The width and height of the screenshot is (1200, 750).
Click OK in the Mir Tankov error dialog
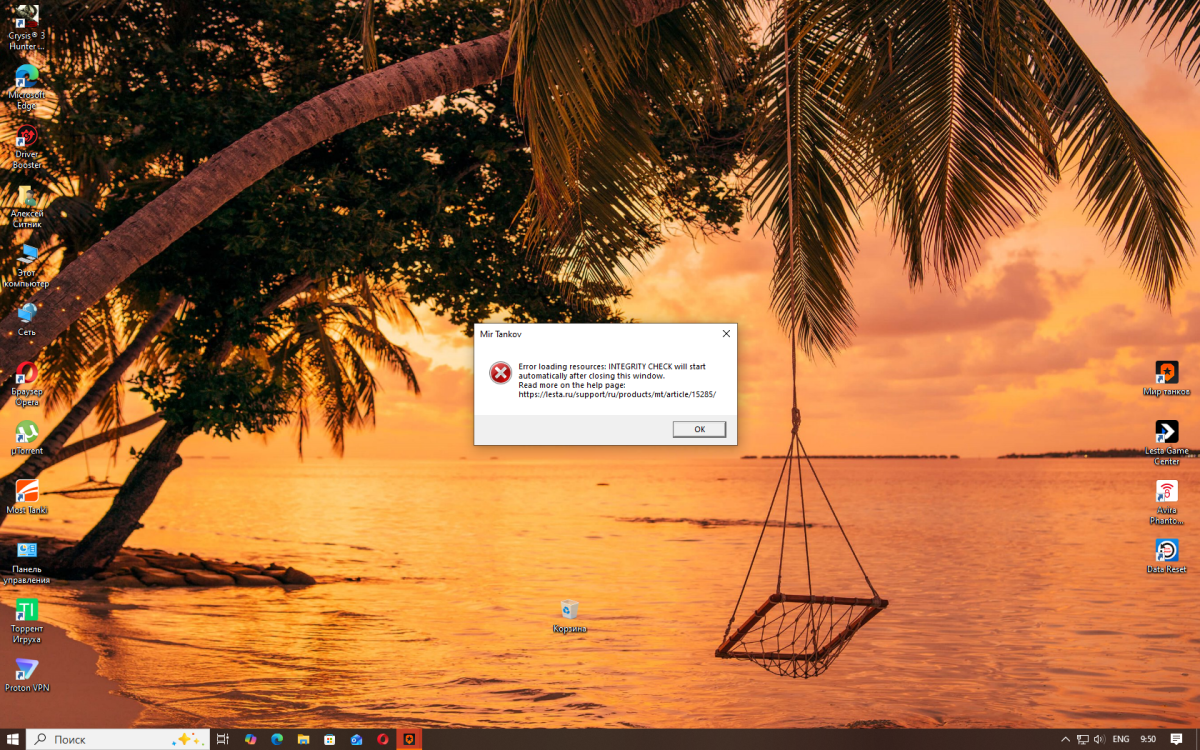point(699,429)
